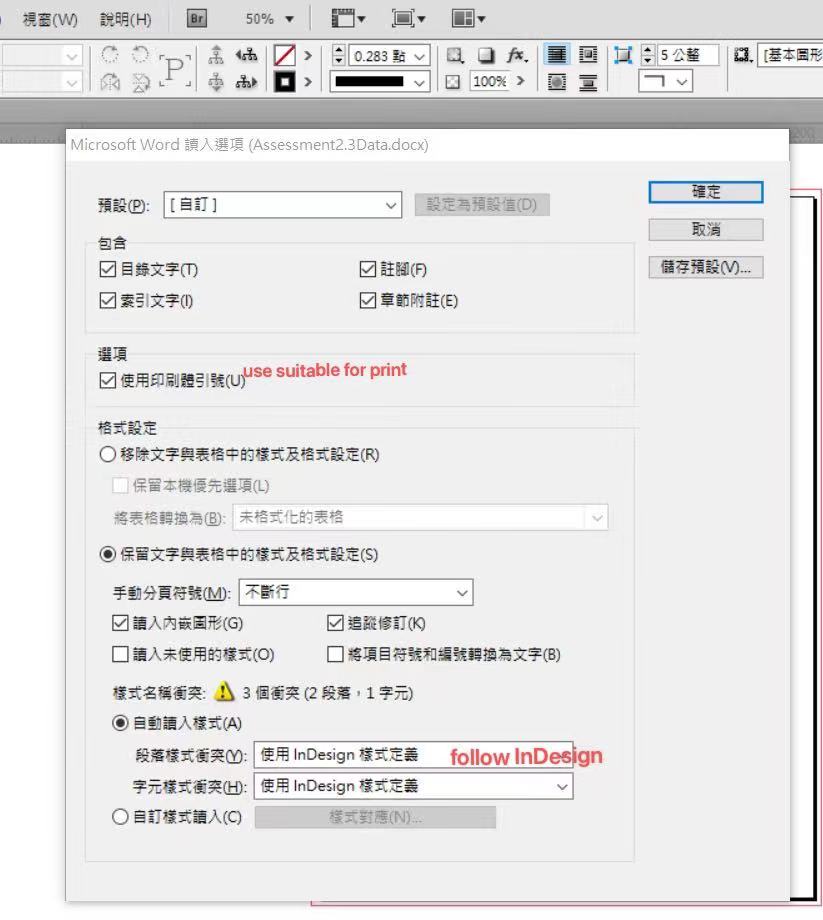Open the 字元樣式衝突(H) dropdown
Screen dimensions: 823x920
pyautogui.click(x=413, y=786)
